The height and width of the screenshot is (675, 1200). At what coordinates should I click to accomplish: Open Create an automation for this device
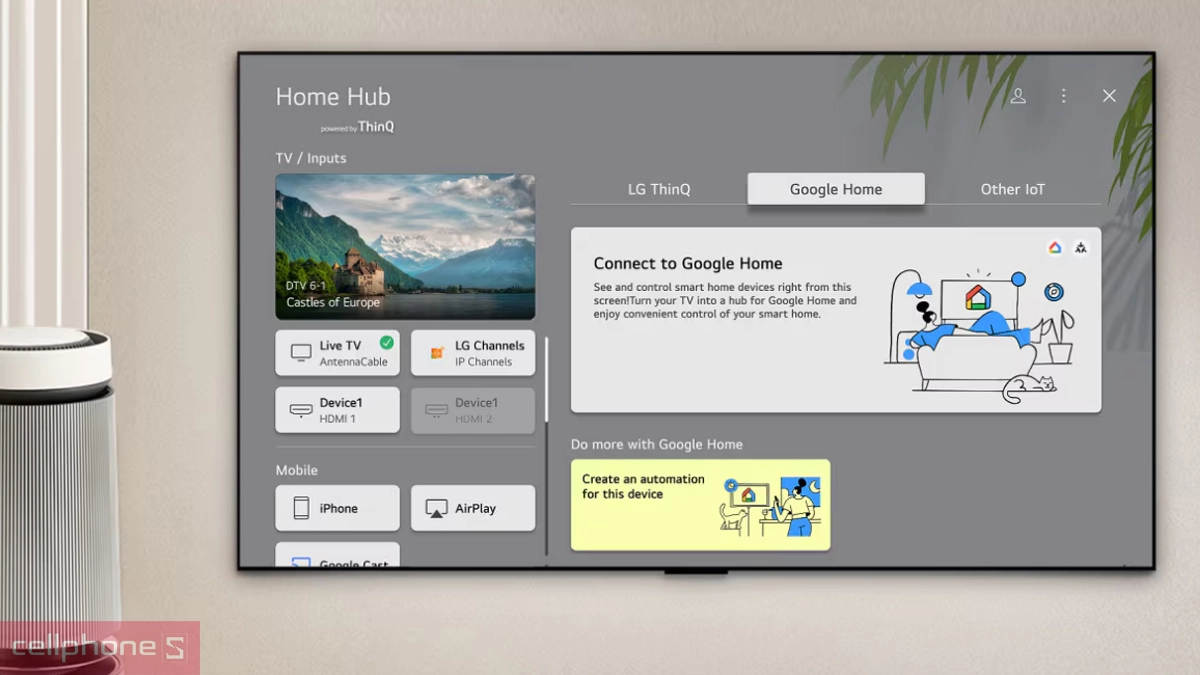[x=700, y=505]
